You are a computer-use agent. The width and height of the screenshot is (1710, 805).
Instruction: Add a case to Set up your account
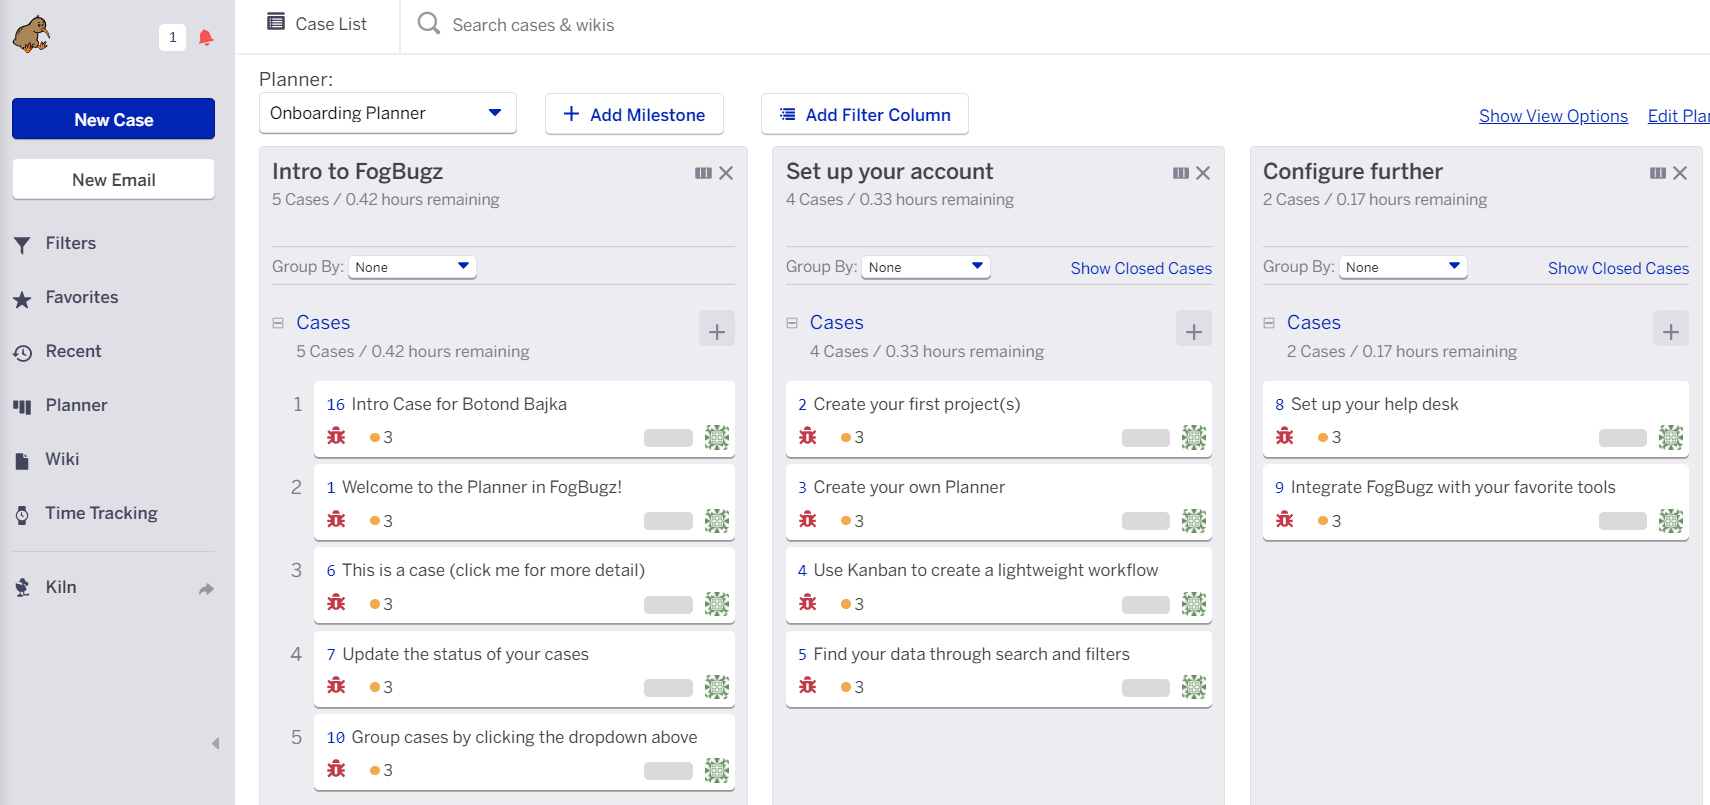[1194, 330]
